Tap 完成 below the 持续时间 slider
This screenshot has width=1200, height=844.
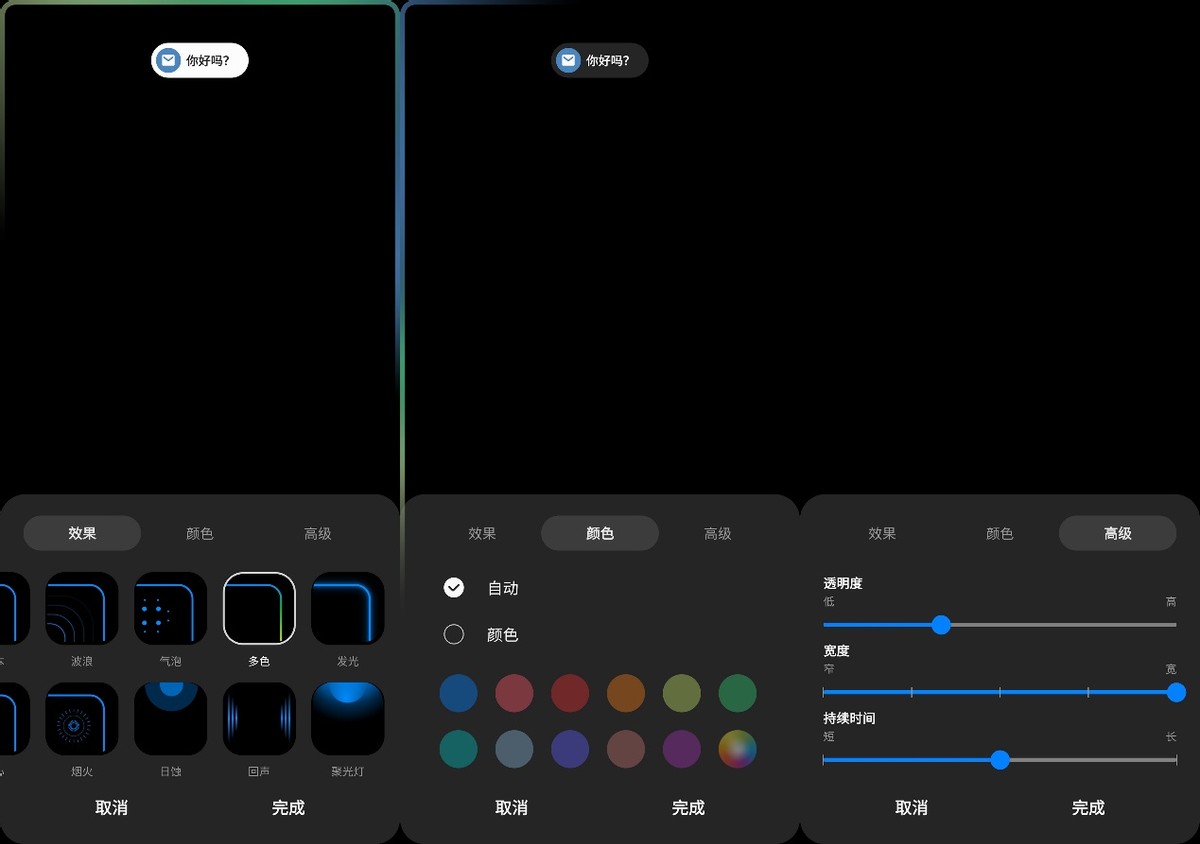[x=1088, y=807]
